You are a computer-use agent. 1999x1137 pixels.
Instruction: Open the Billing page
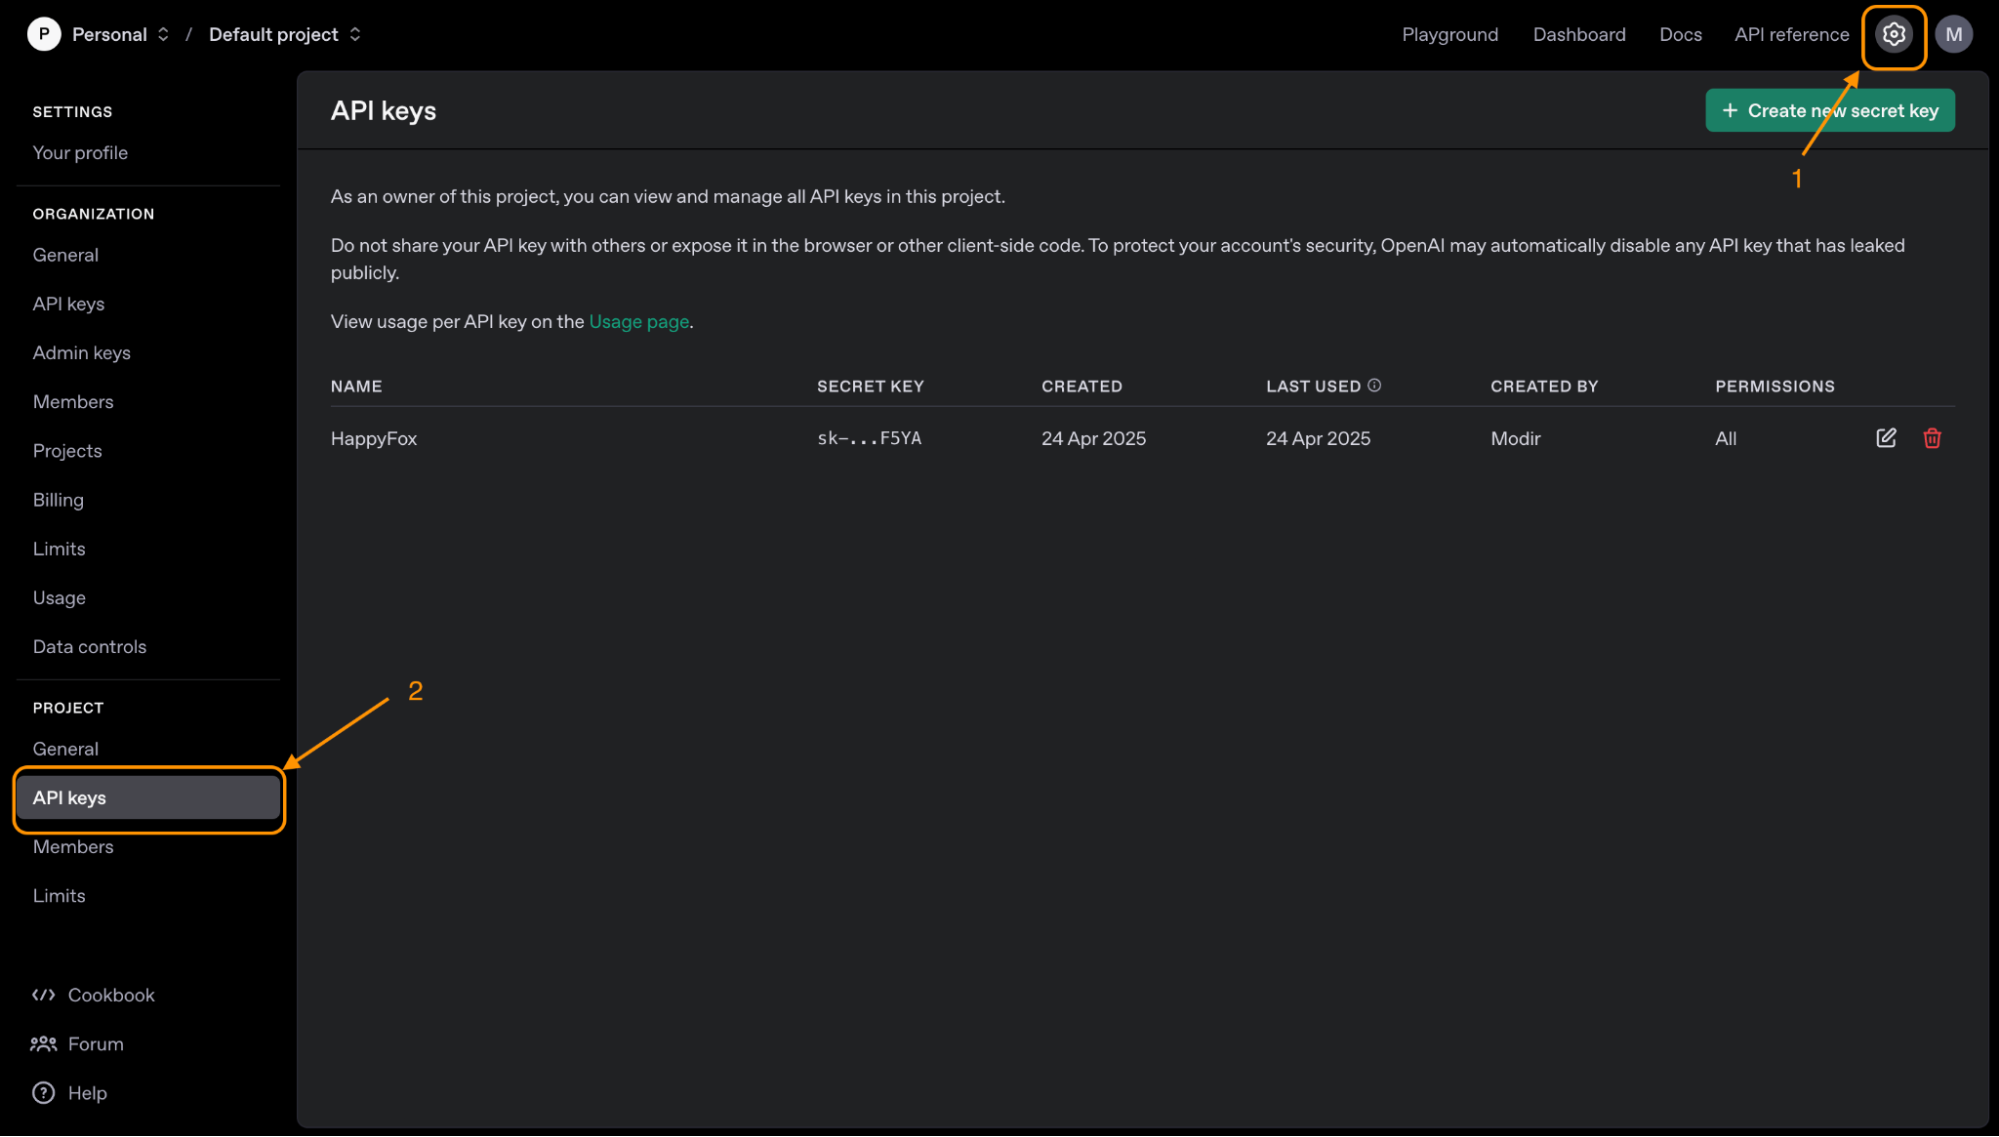pyautogui.click(x=58, y=500)
